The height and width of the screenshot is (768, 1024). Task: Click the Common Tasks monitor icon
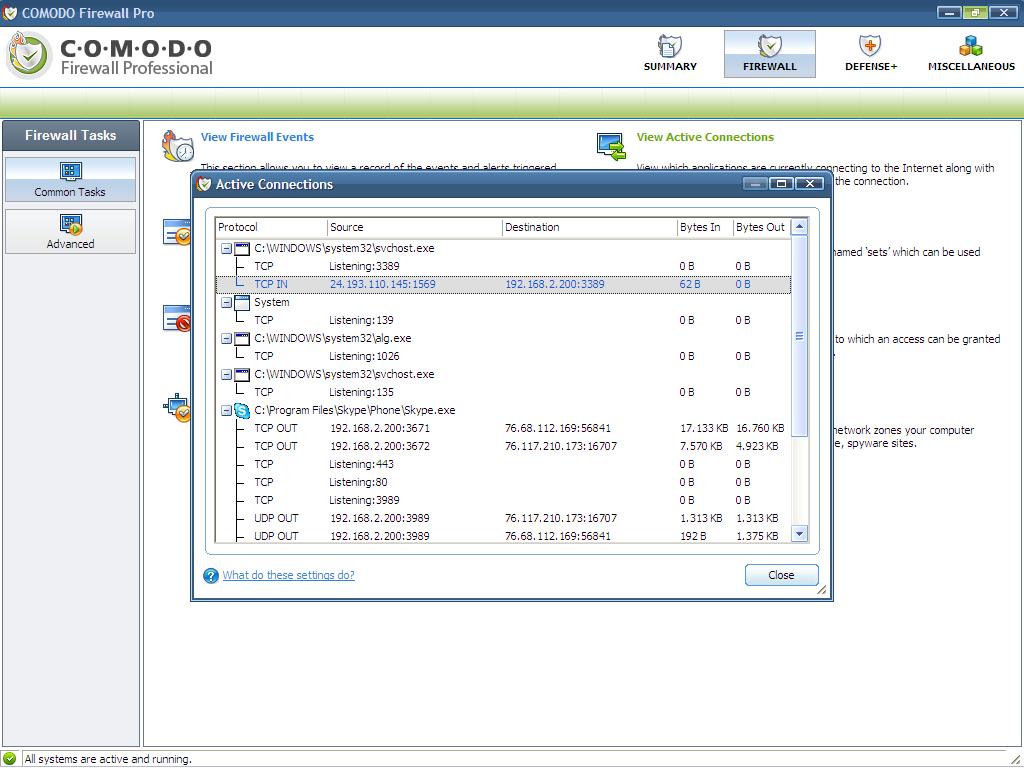click(x=71, y=172)
